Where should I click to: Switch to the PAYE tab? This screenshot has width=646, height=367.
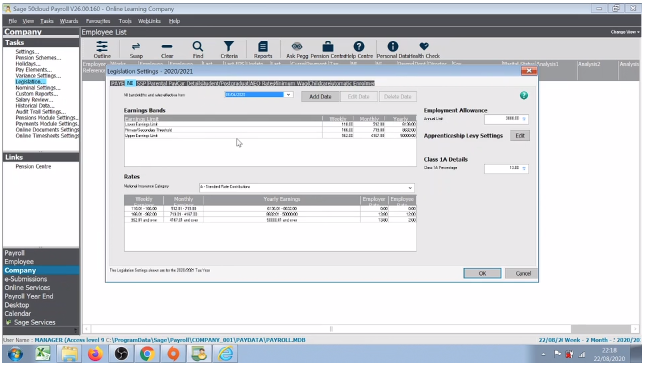point(117,83)
